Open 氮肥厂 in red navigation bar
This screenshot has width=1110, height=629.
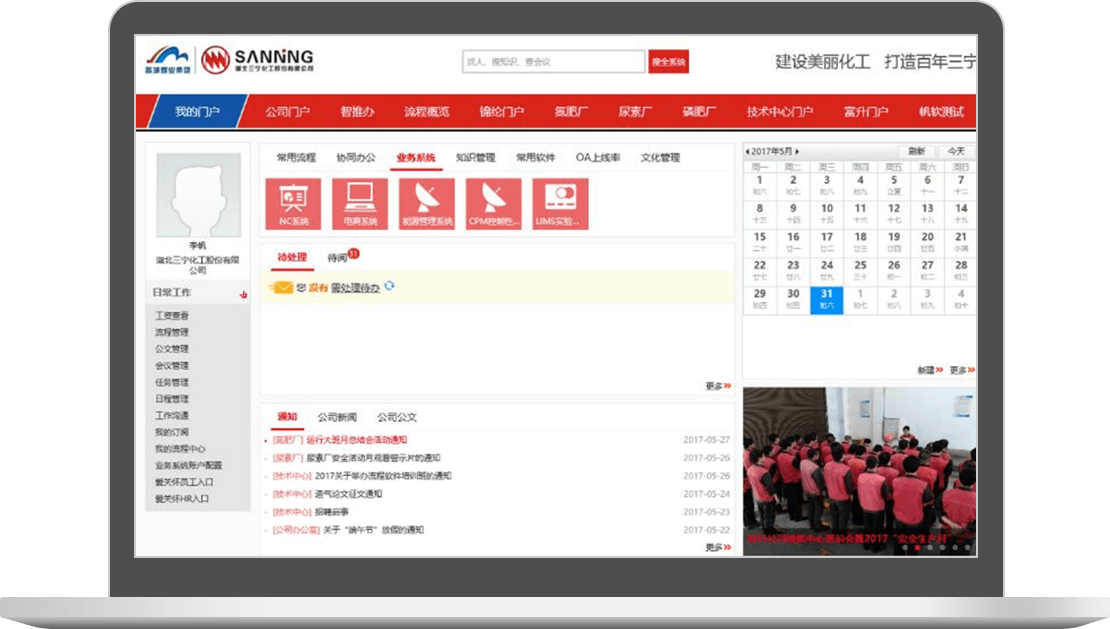(572, 112)
